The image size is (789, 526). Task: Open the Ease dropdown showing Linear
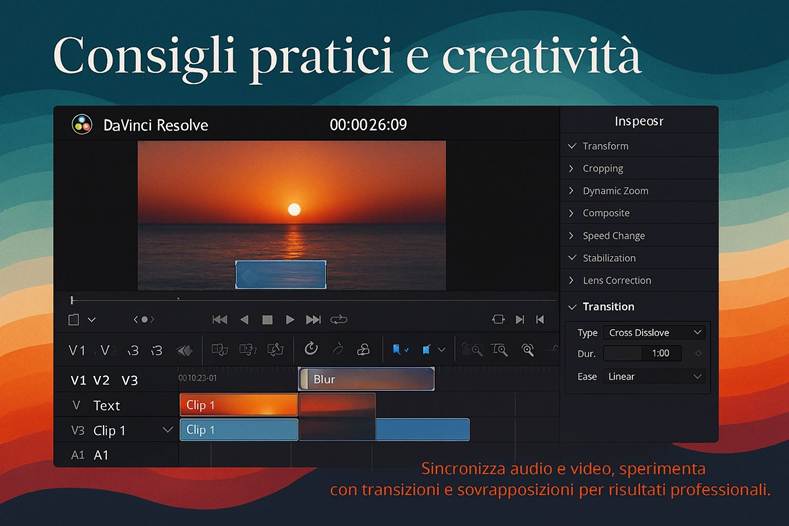coord(654,377)
